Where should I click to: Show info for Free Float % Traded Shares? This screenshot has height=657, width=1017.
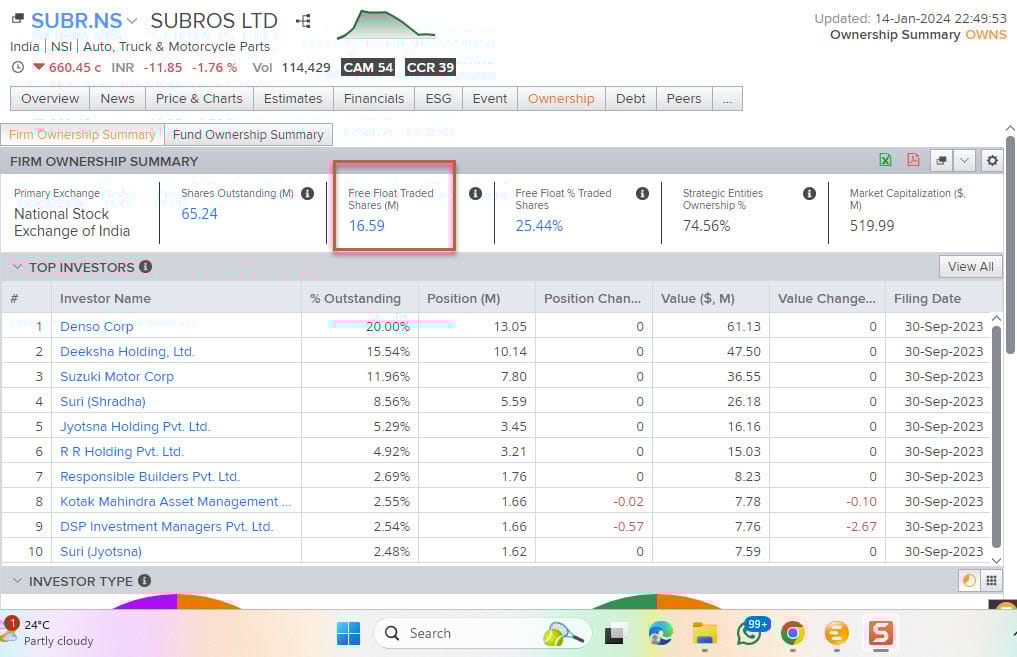tap(642, 193)
